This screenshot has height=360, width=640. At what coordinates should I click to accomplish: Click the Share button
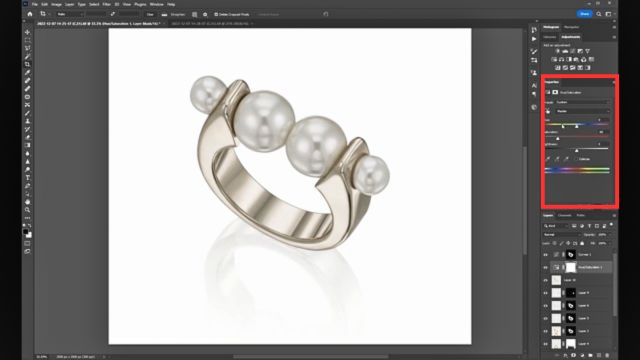click(584, 14)
